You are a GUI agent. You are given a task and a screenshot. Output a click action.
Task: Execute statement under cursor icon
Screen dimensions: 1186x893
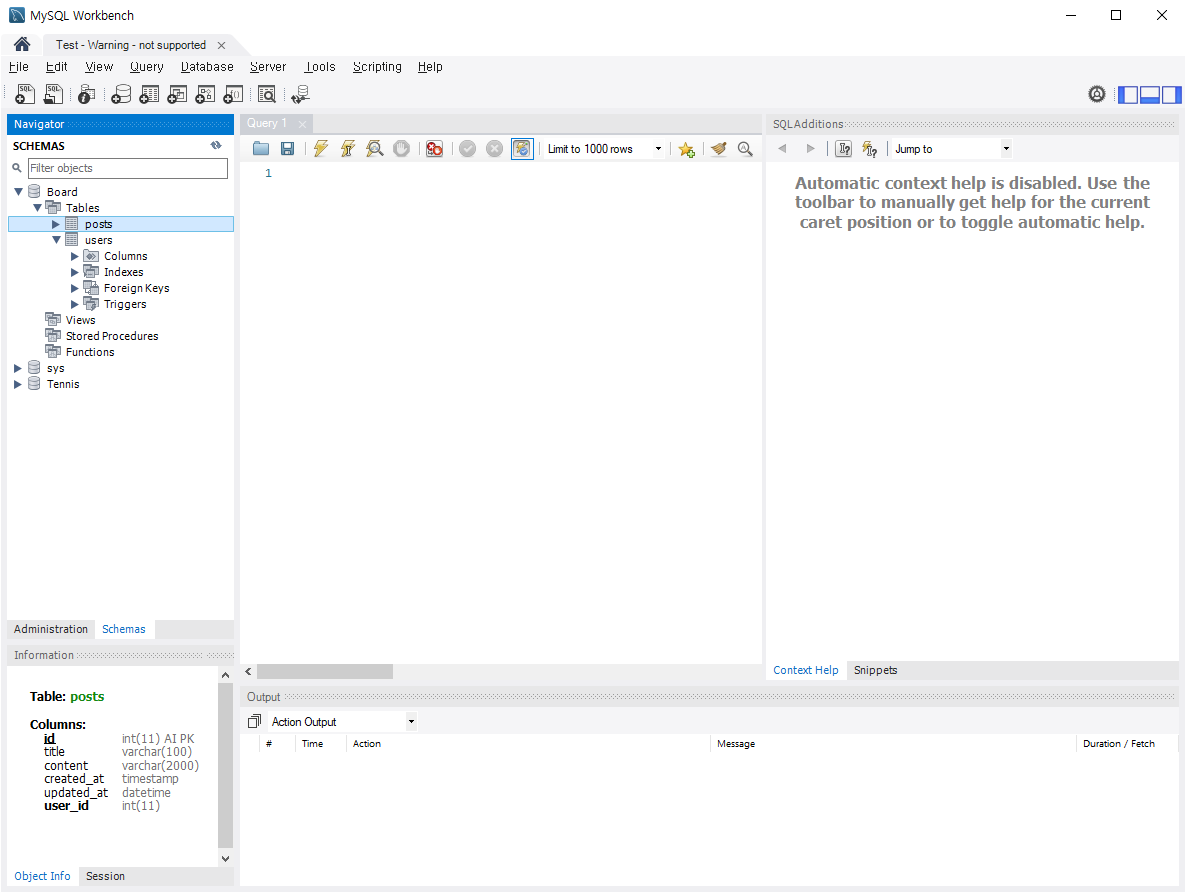[x=348, y=149]
